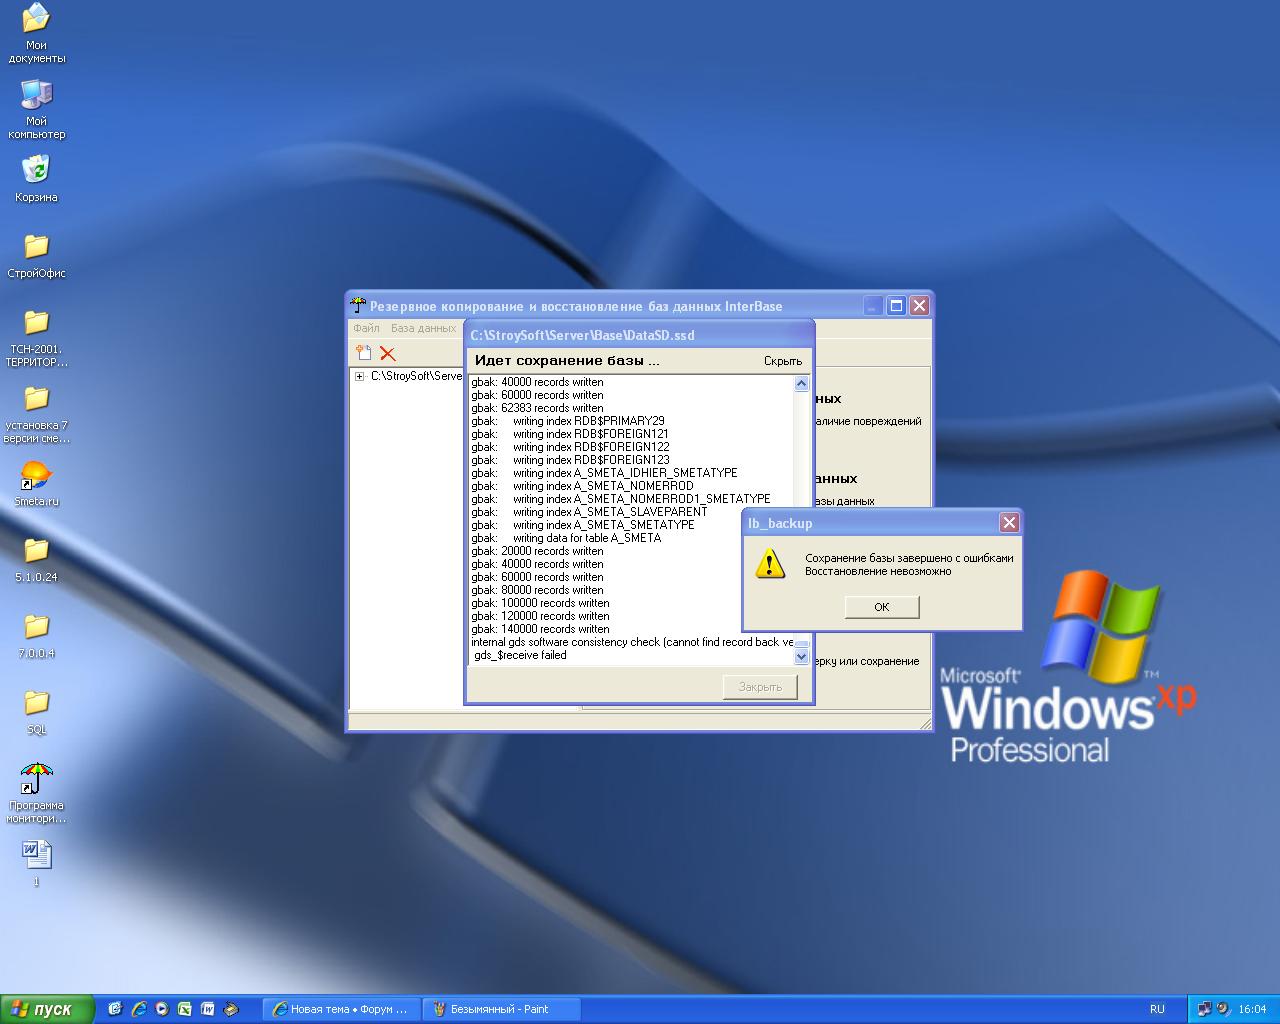Open '7.0.0.4' desktop folder
Screen dimensions: 1280x1024
36,636
